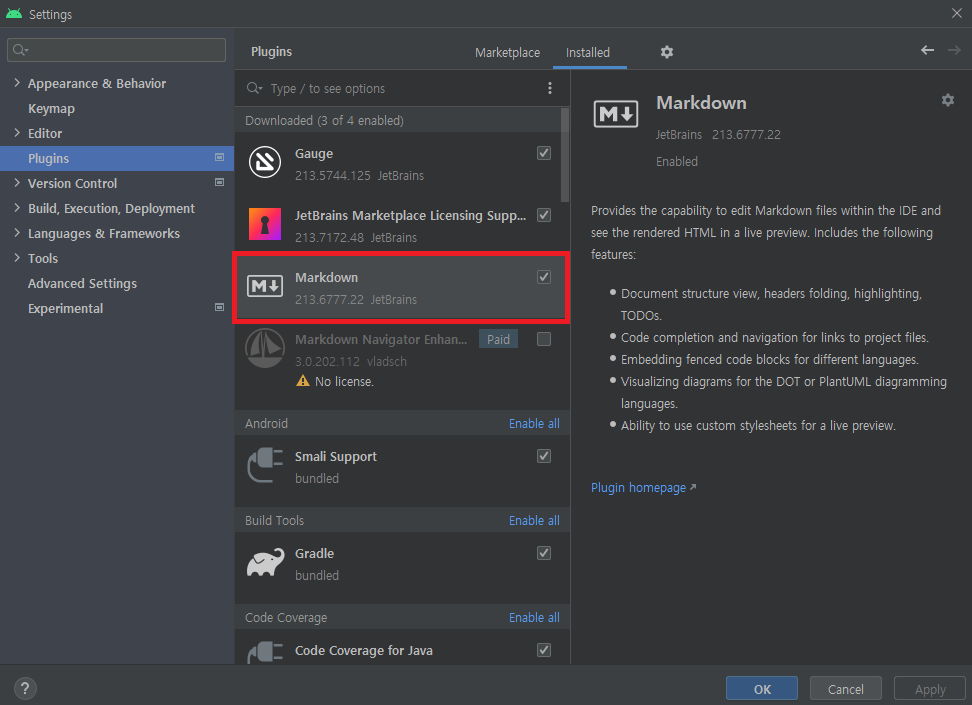
Task: Open the plugin search options kebab menu
Action: coord(550,88)
